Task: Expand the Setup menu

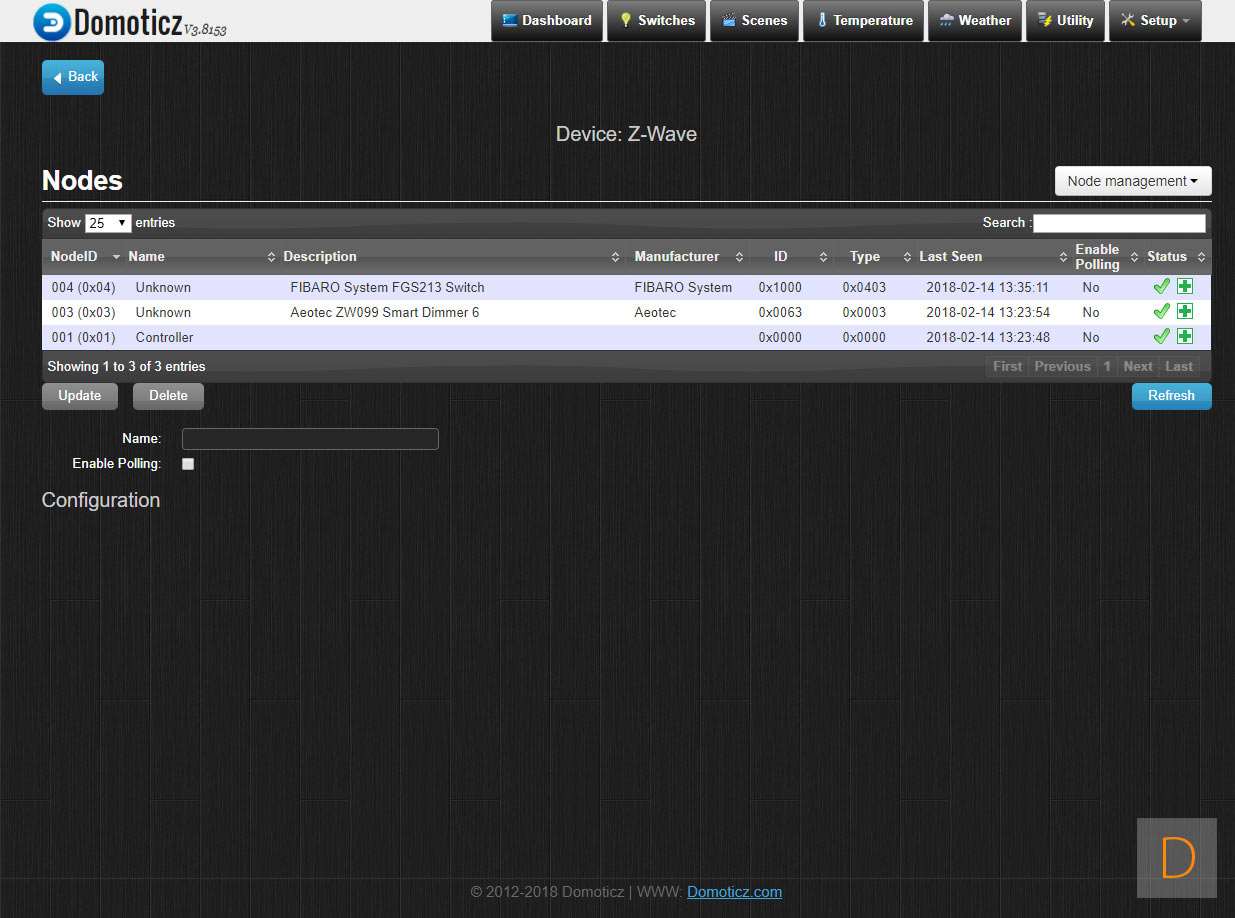Action: pyautogui.click(x=1155, y=21)
